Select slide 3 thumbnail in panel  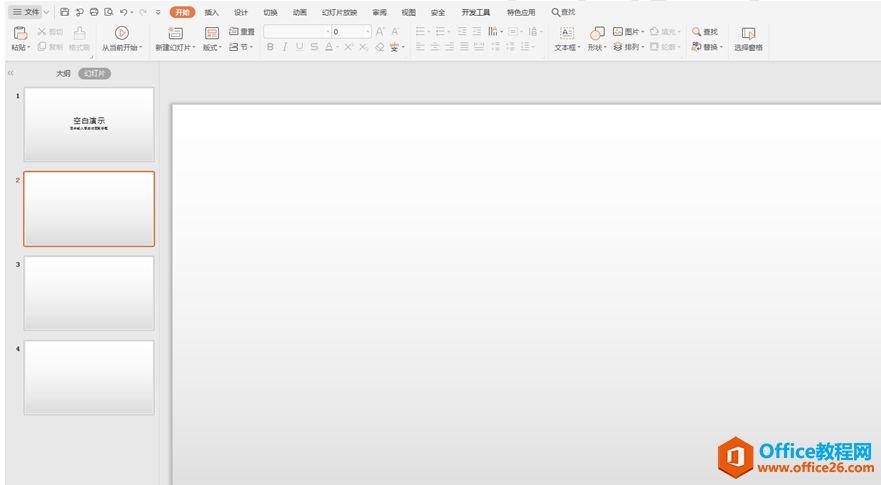click(x=89, y=293)
